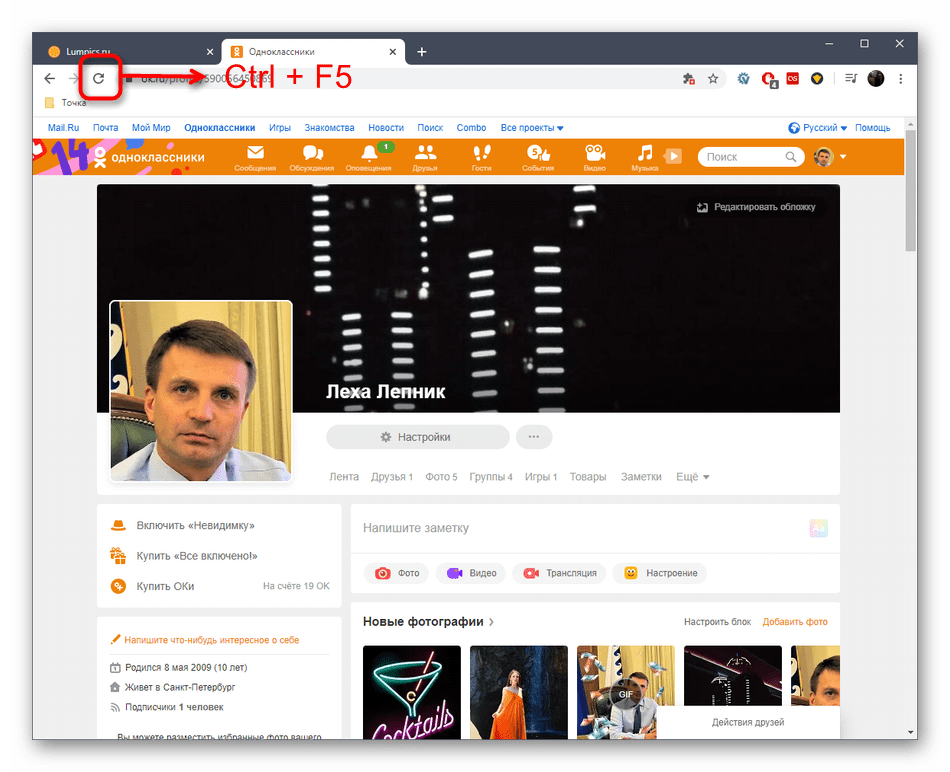Open the Все проекты dropdown
Screen dimensions: 950x772
(532, 127)
